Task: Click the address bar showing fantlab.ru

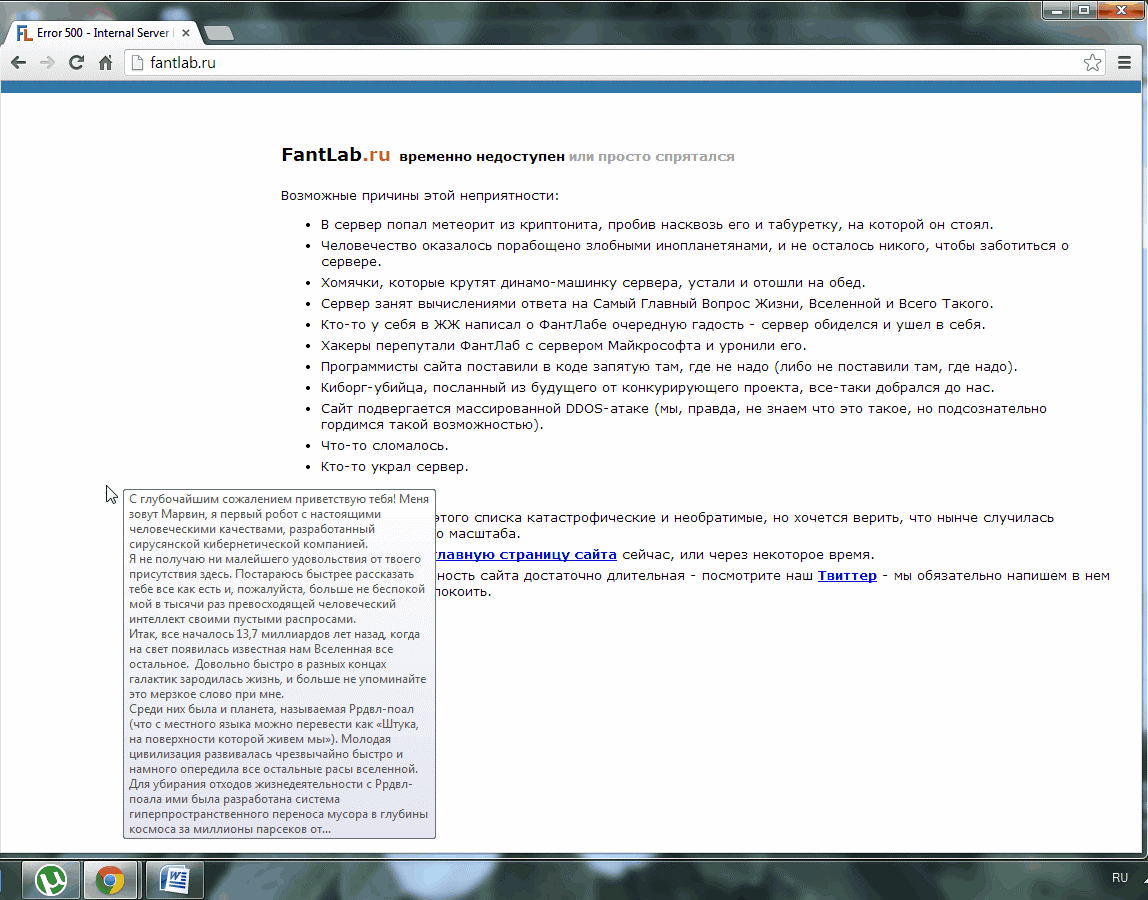Action: [600, 63]
